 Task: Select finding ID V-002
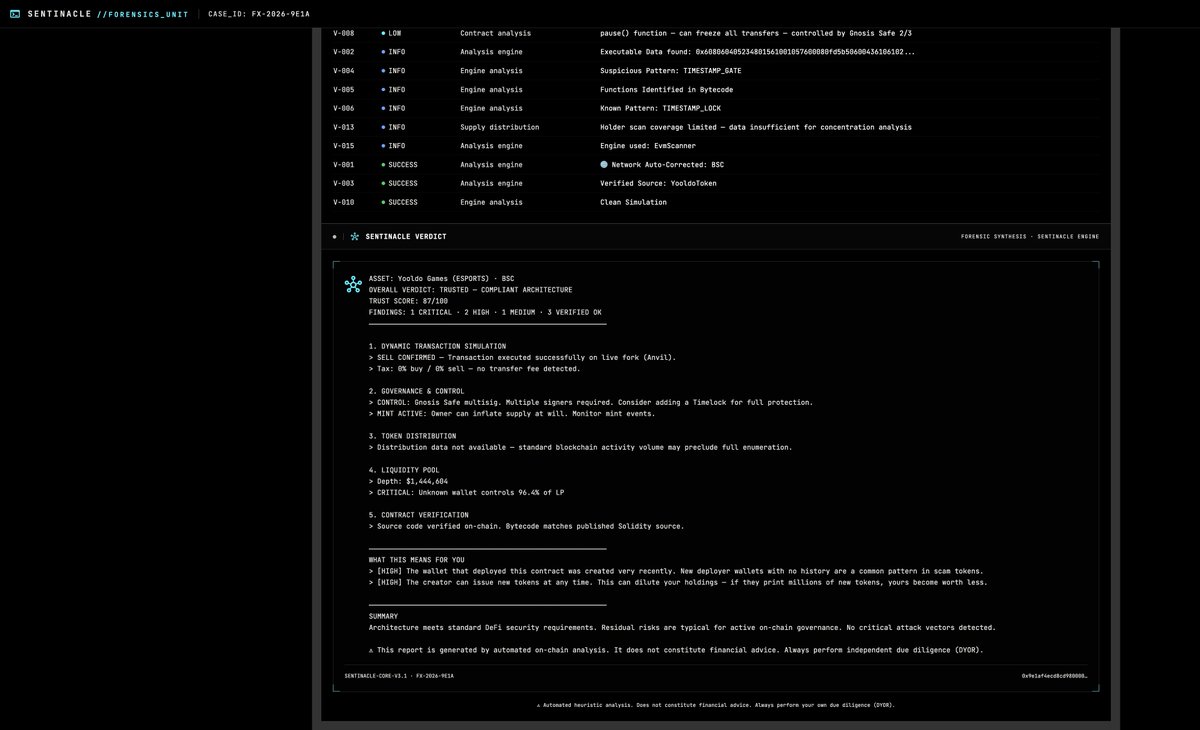(x=343, y=52)
